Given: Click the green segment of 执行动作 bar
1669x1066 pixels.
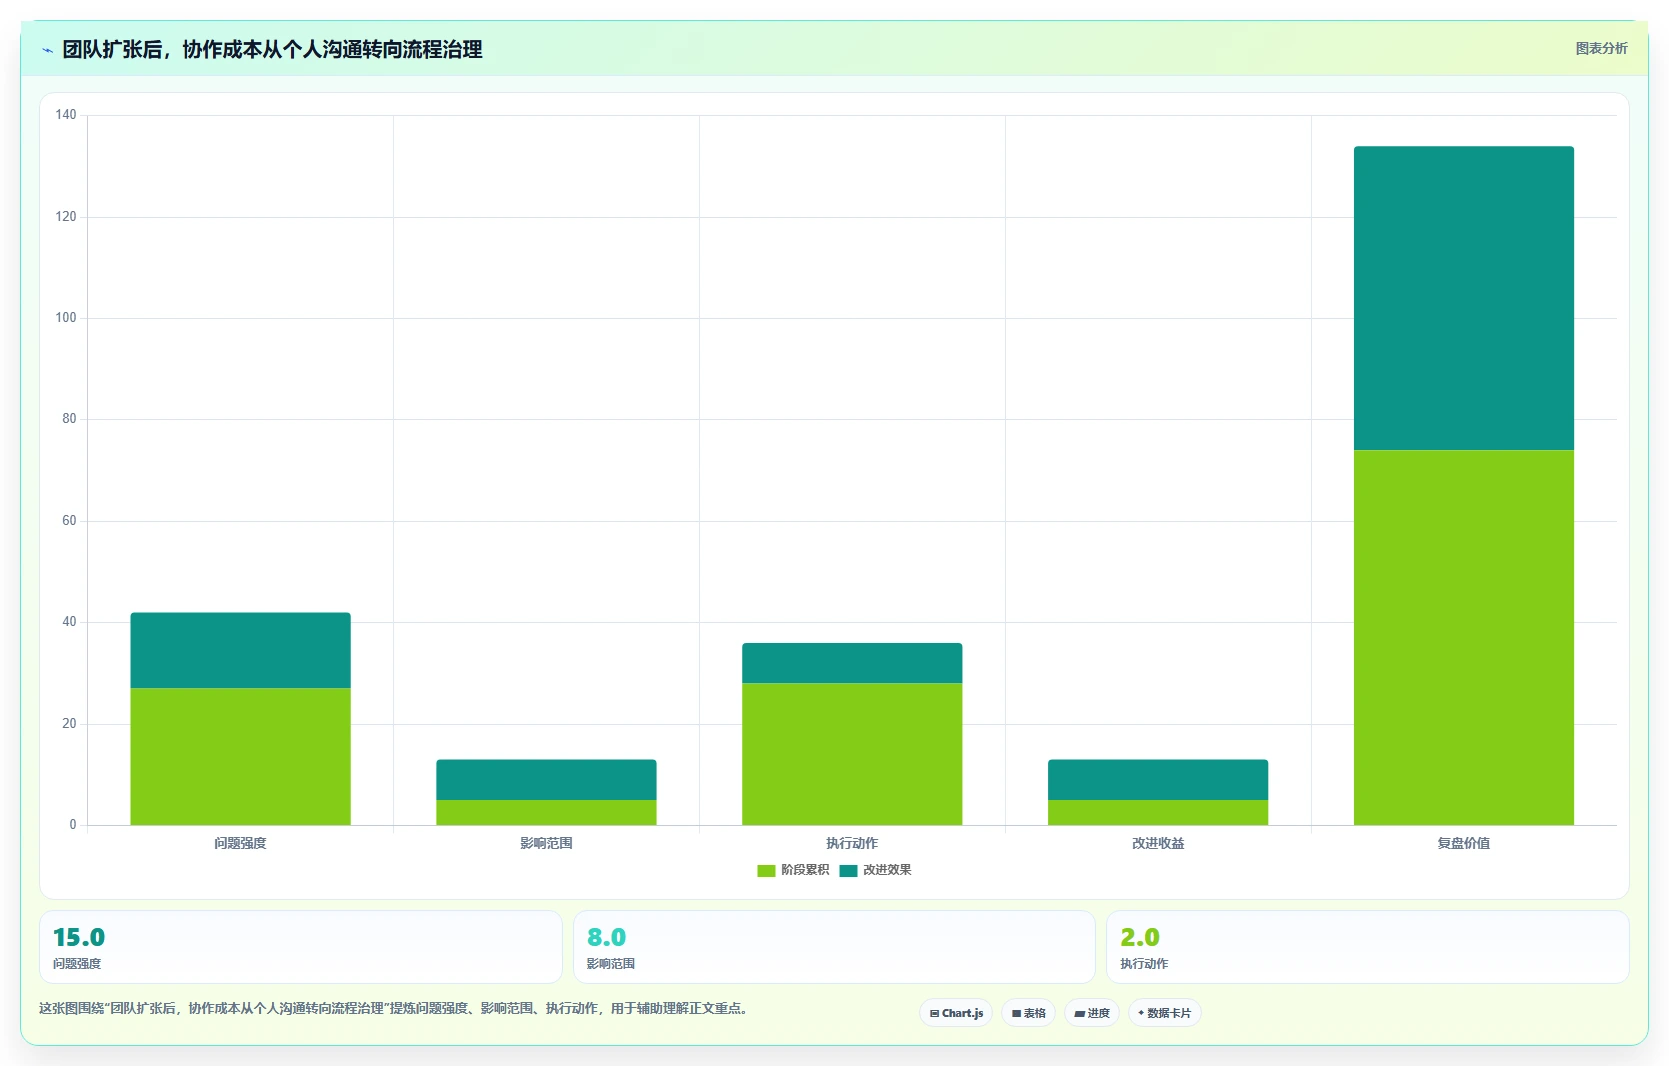Looking at the screenshot, I should [852, 754].
